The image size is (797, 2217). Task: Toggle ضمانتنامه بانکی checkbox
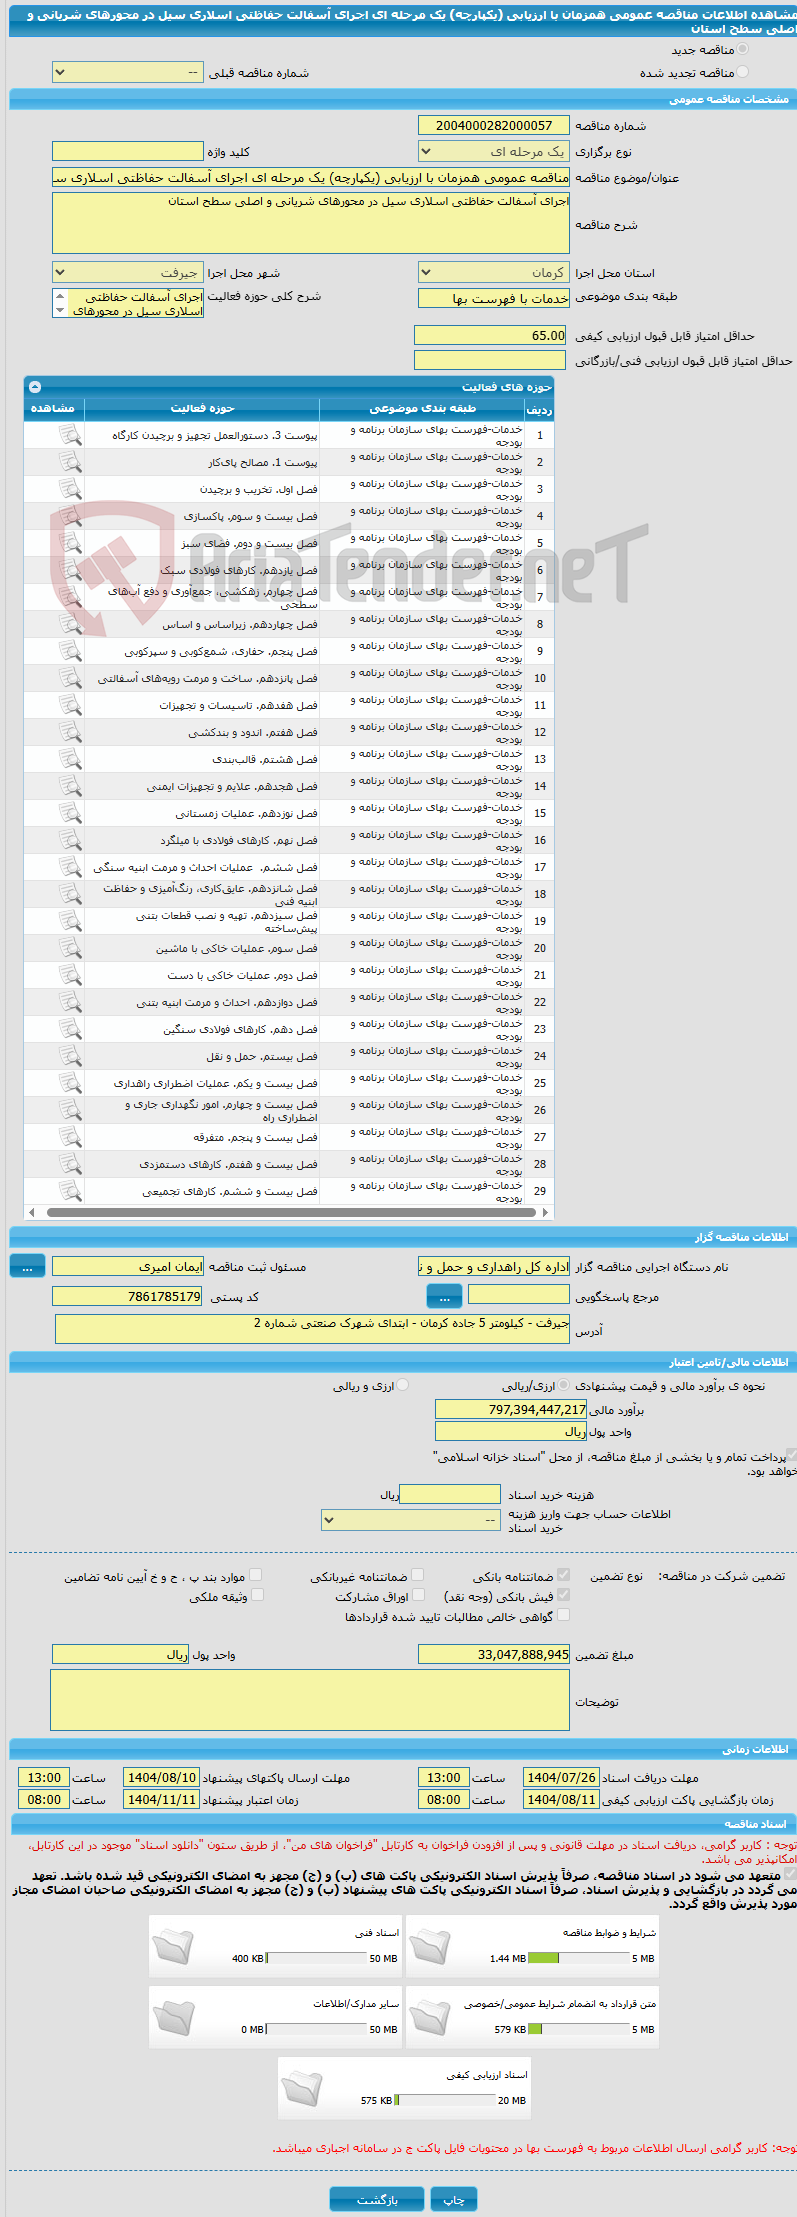pos(563,1575)
